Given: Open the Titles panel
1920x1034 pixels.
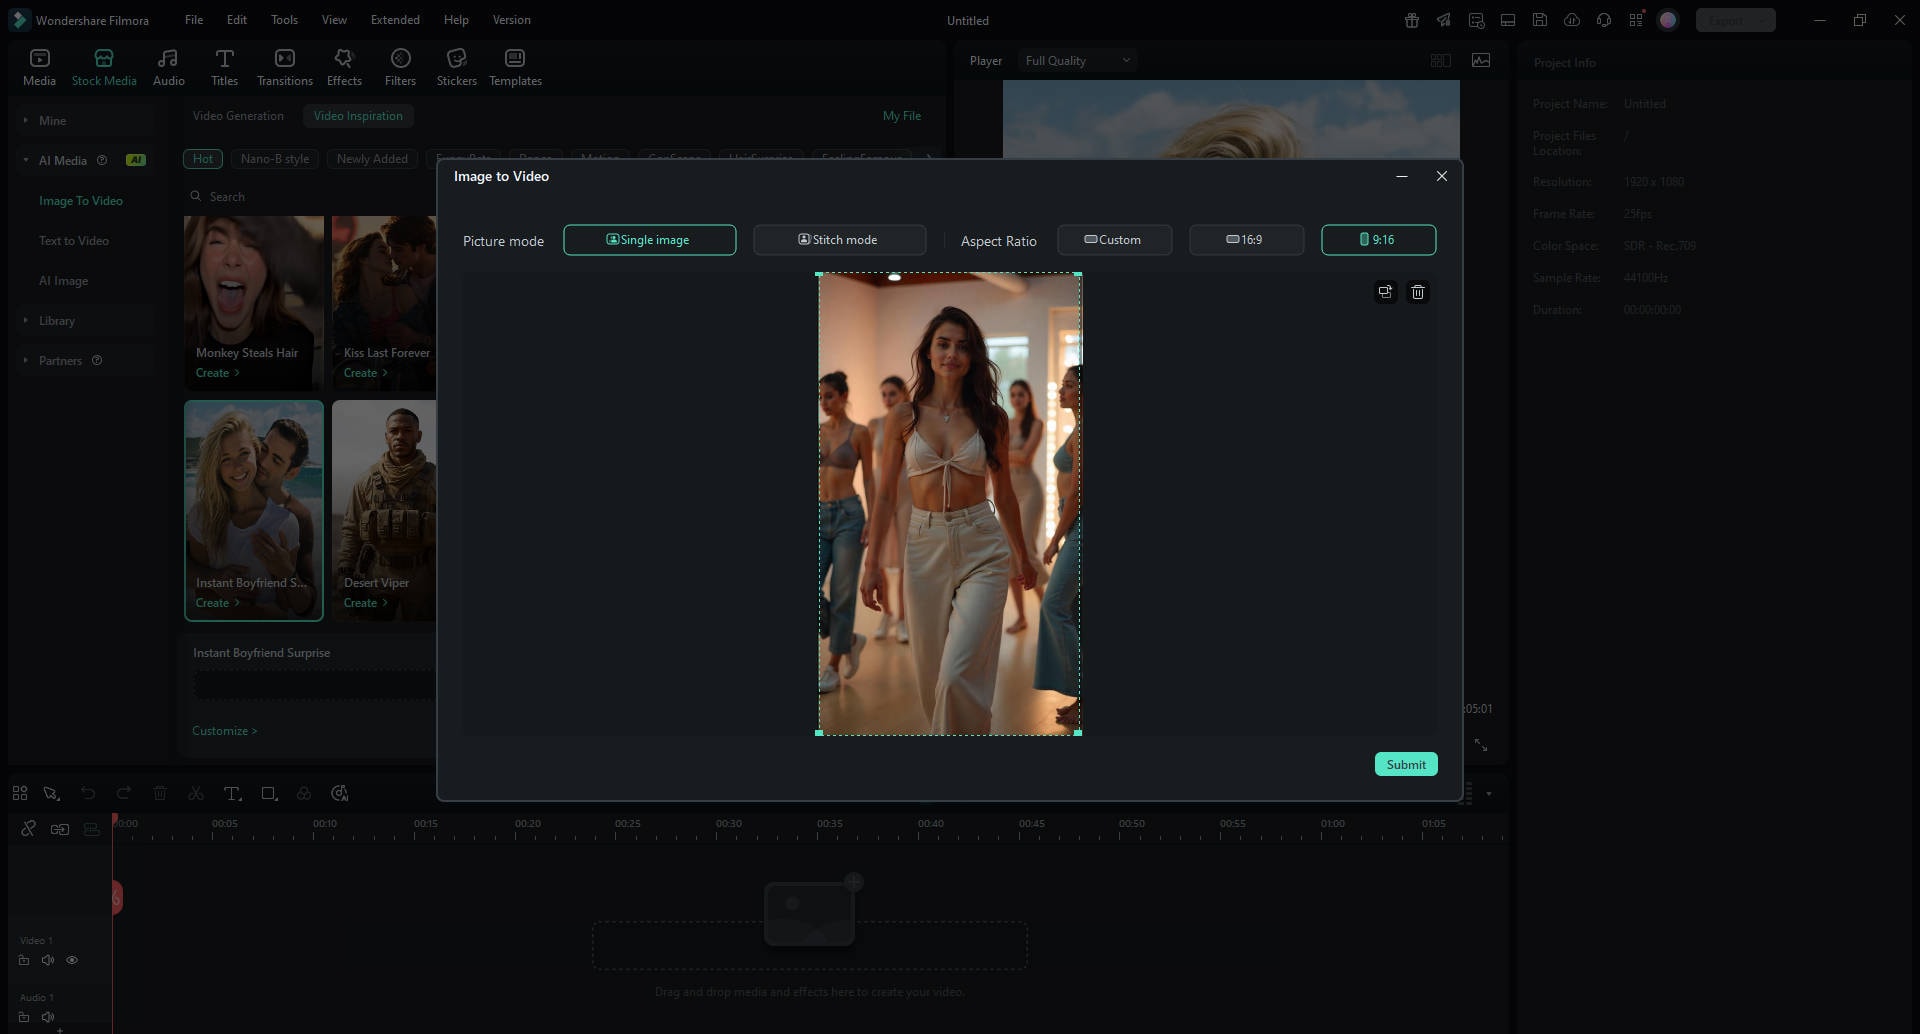Looking at the screenshot, I should (x=224, y=67).
